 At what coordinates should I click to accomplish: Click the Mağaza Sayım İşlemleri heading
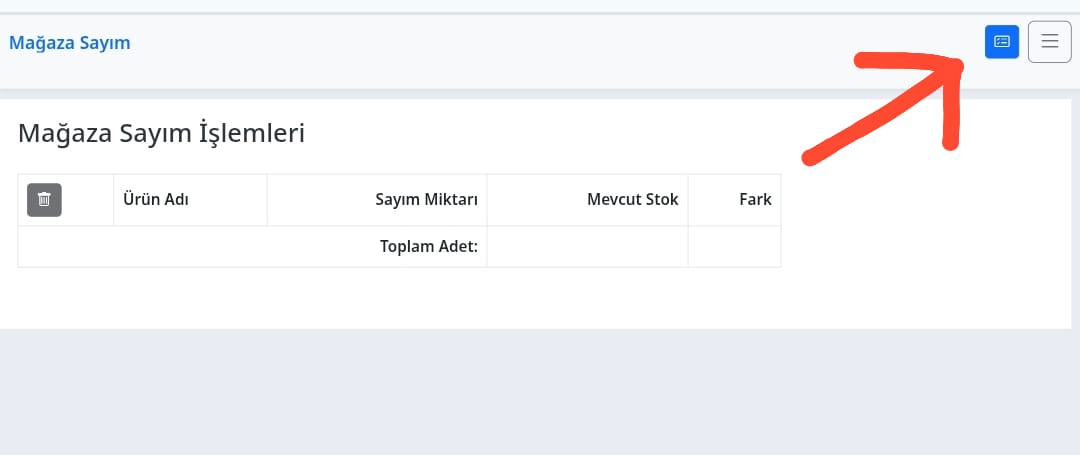[x=161, y=133]
